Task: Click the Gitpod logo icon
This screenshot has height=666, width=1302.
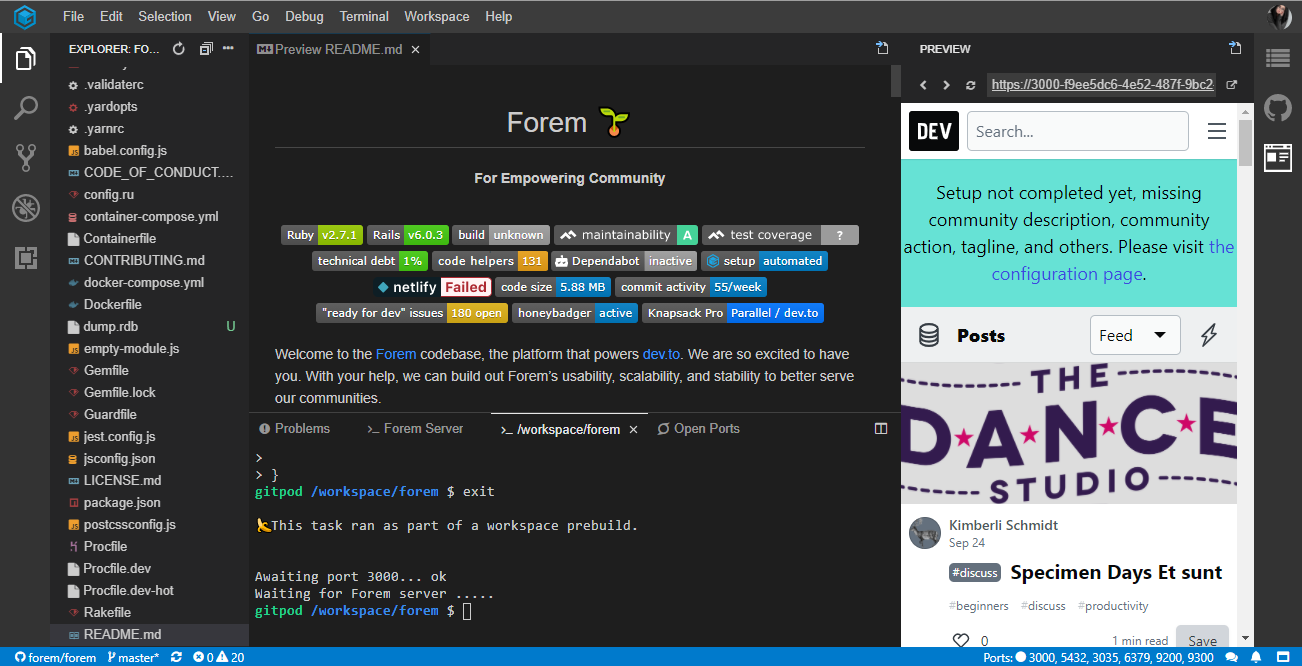Action: click(x=25, y=16)
